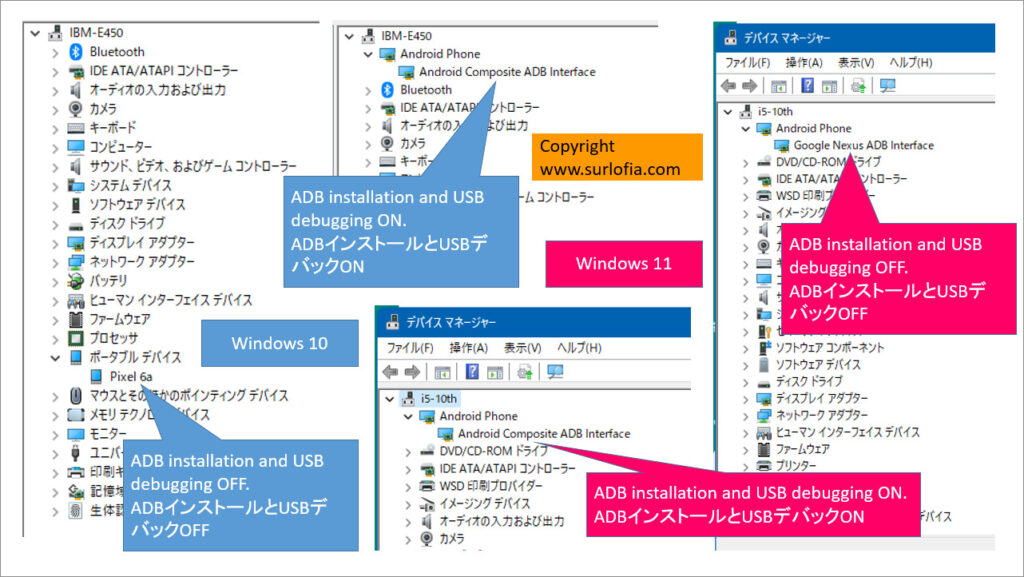Click the forward arrow in the rightmost Device Manager

(x=750, y=85)
